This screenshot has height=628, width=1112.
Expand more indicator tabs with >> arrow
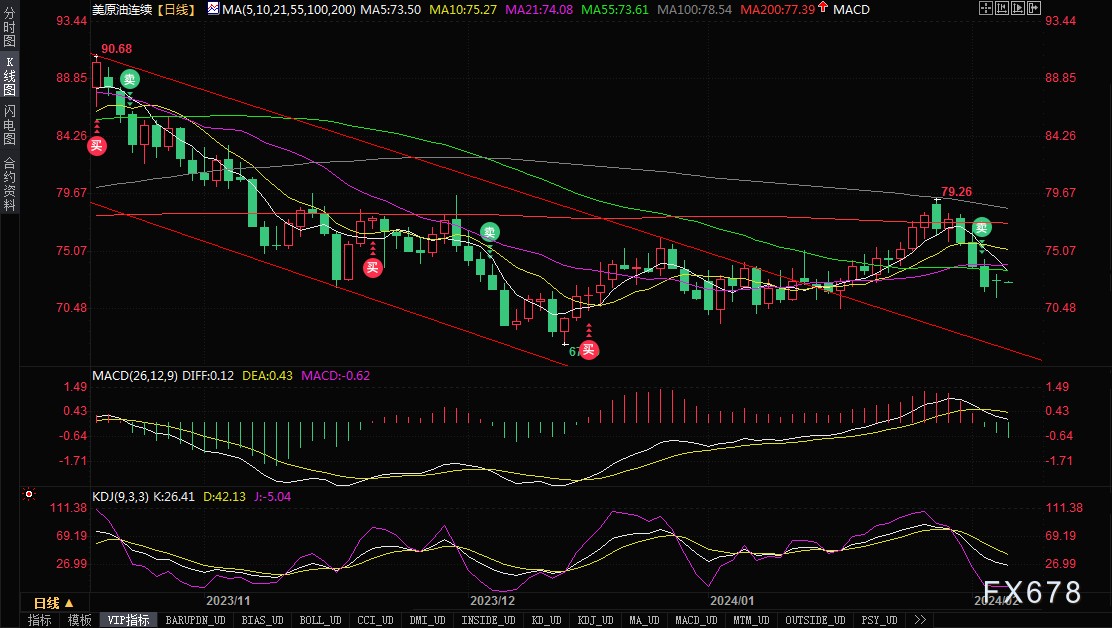point(919,620)
